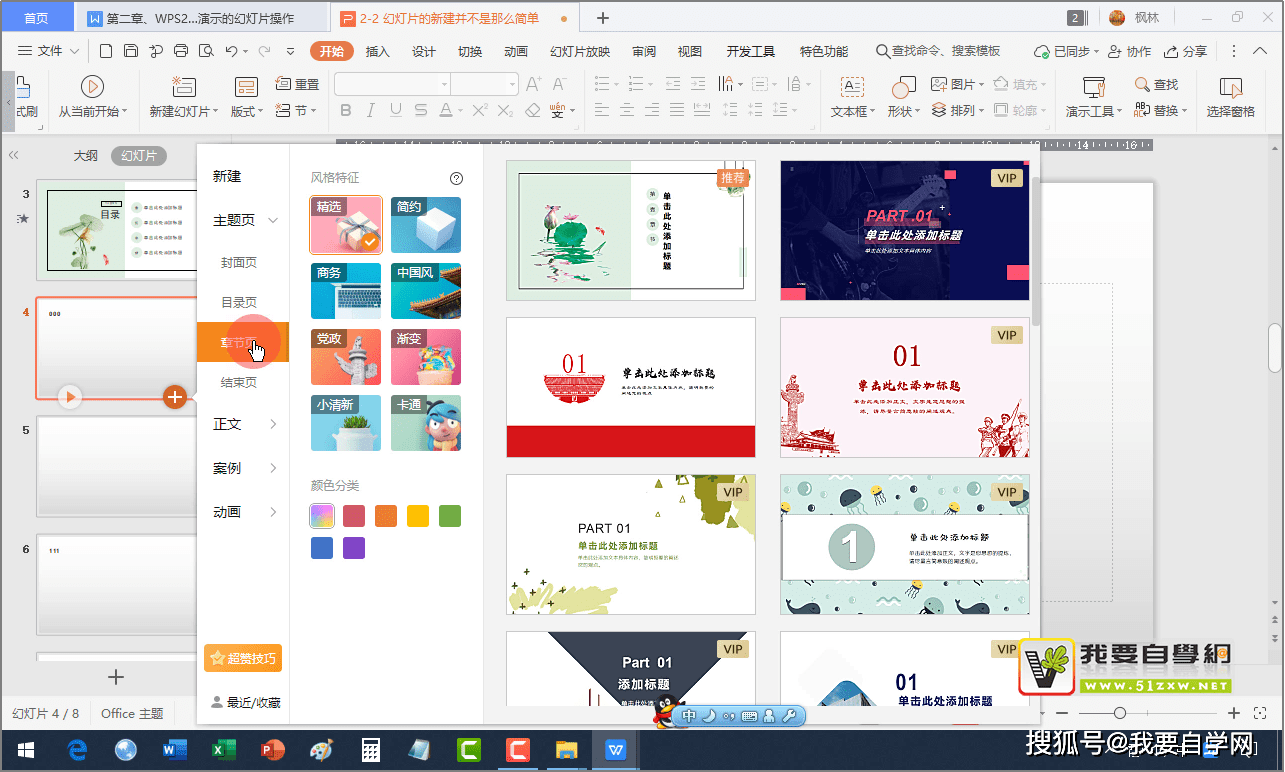Select the 卡通 style filter
Screen dimensions: 1285x772
[x=426, y=423]
